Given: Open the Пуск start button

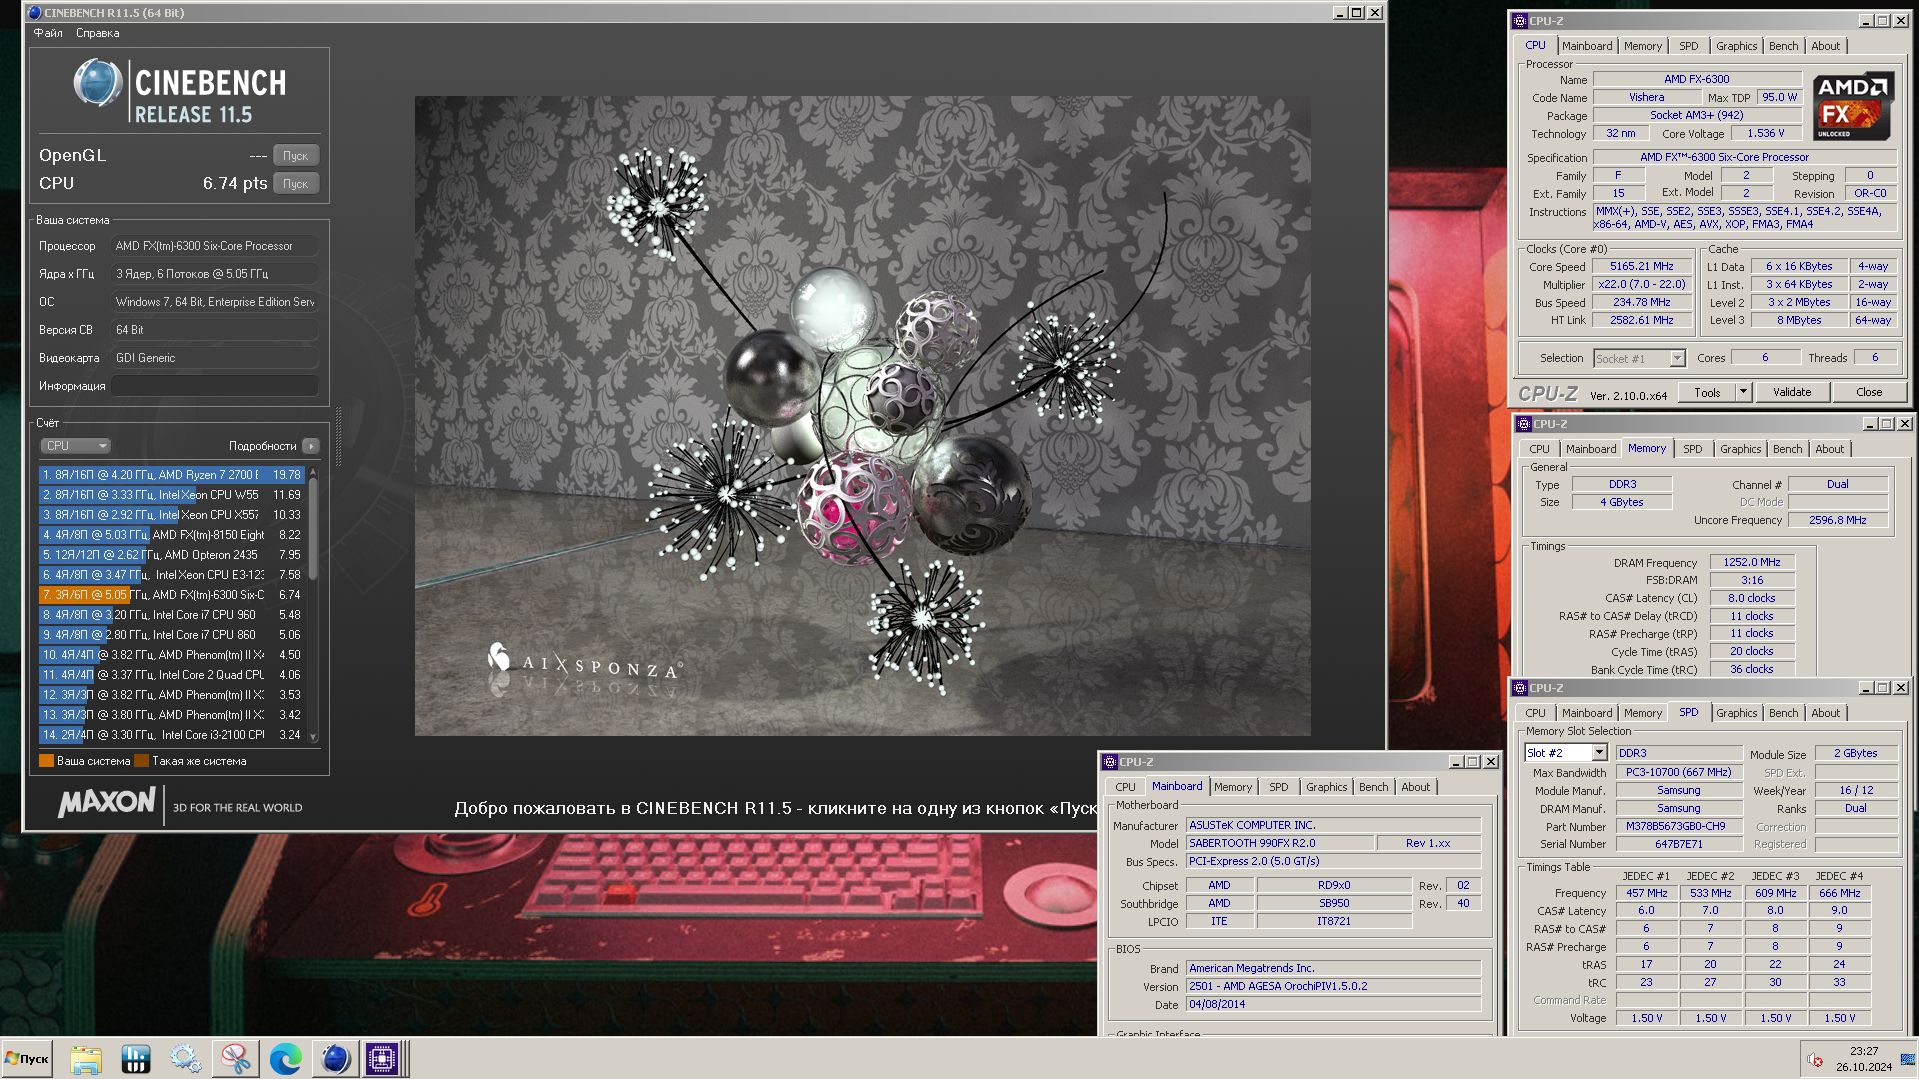Looking at the screenshot, I should [28, 1059].
